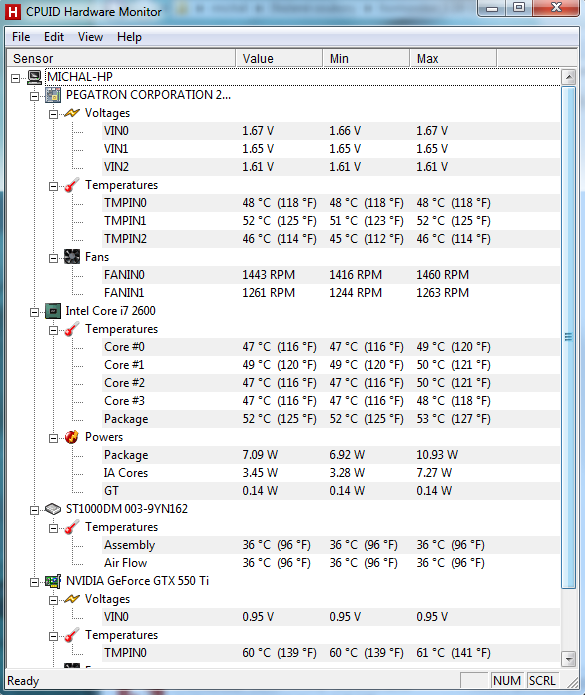Viewport: 585px width, 695px height.
Task: Select the Core #3 temperature row
Action: pyautogui.click(x=330, y=401)
